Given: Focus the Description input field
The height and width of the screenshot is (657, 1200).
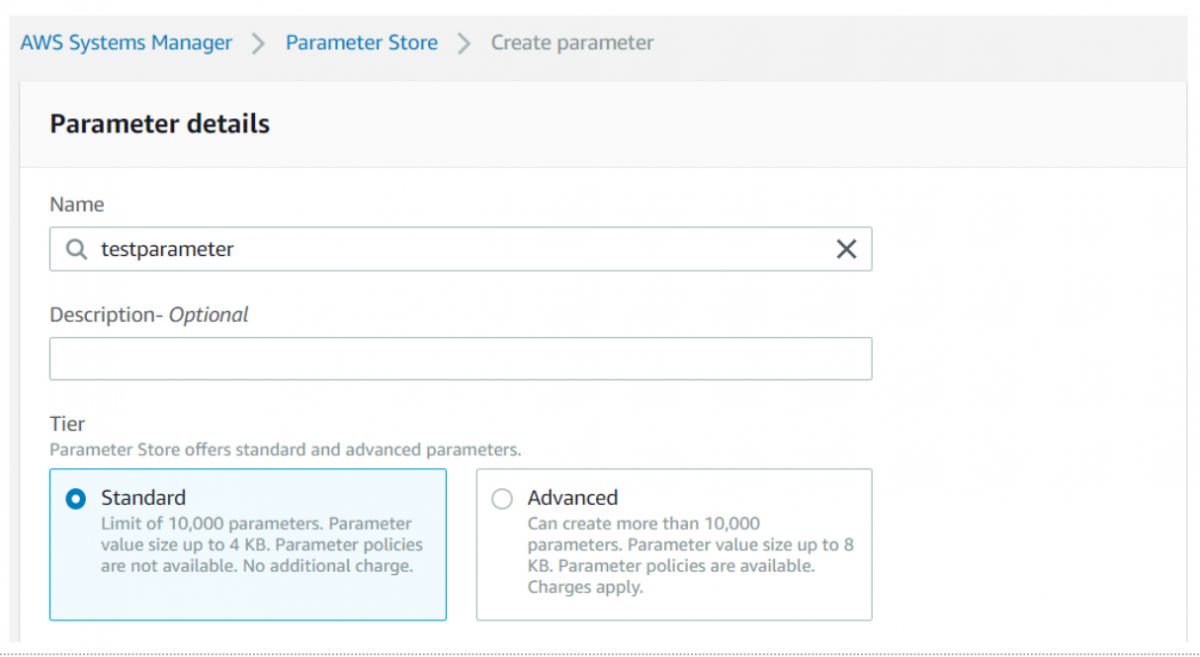Looking at the screenshot, I should click(460, 357).
